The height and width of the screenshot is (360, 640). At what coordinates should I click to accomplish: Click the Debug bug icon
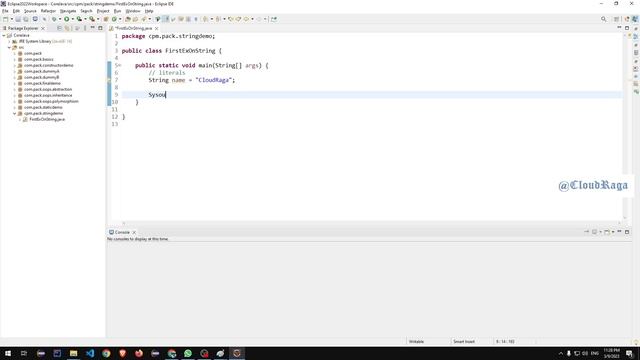click(54, 19)
